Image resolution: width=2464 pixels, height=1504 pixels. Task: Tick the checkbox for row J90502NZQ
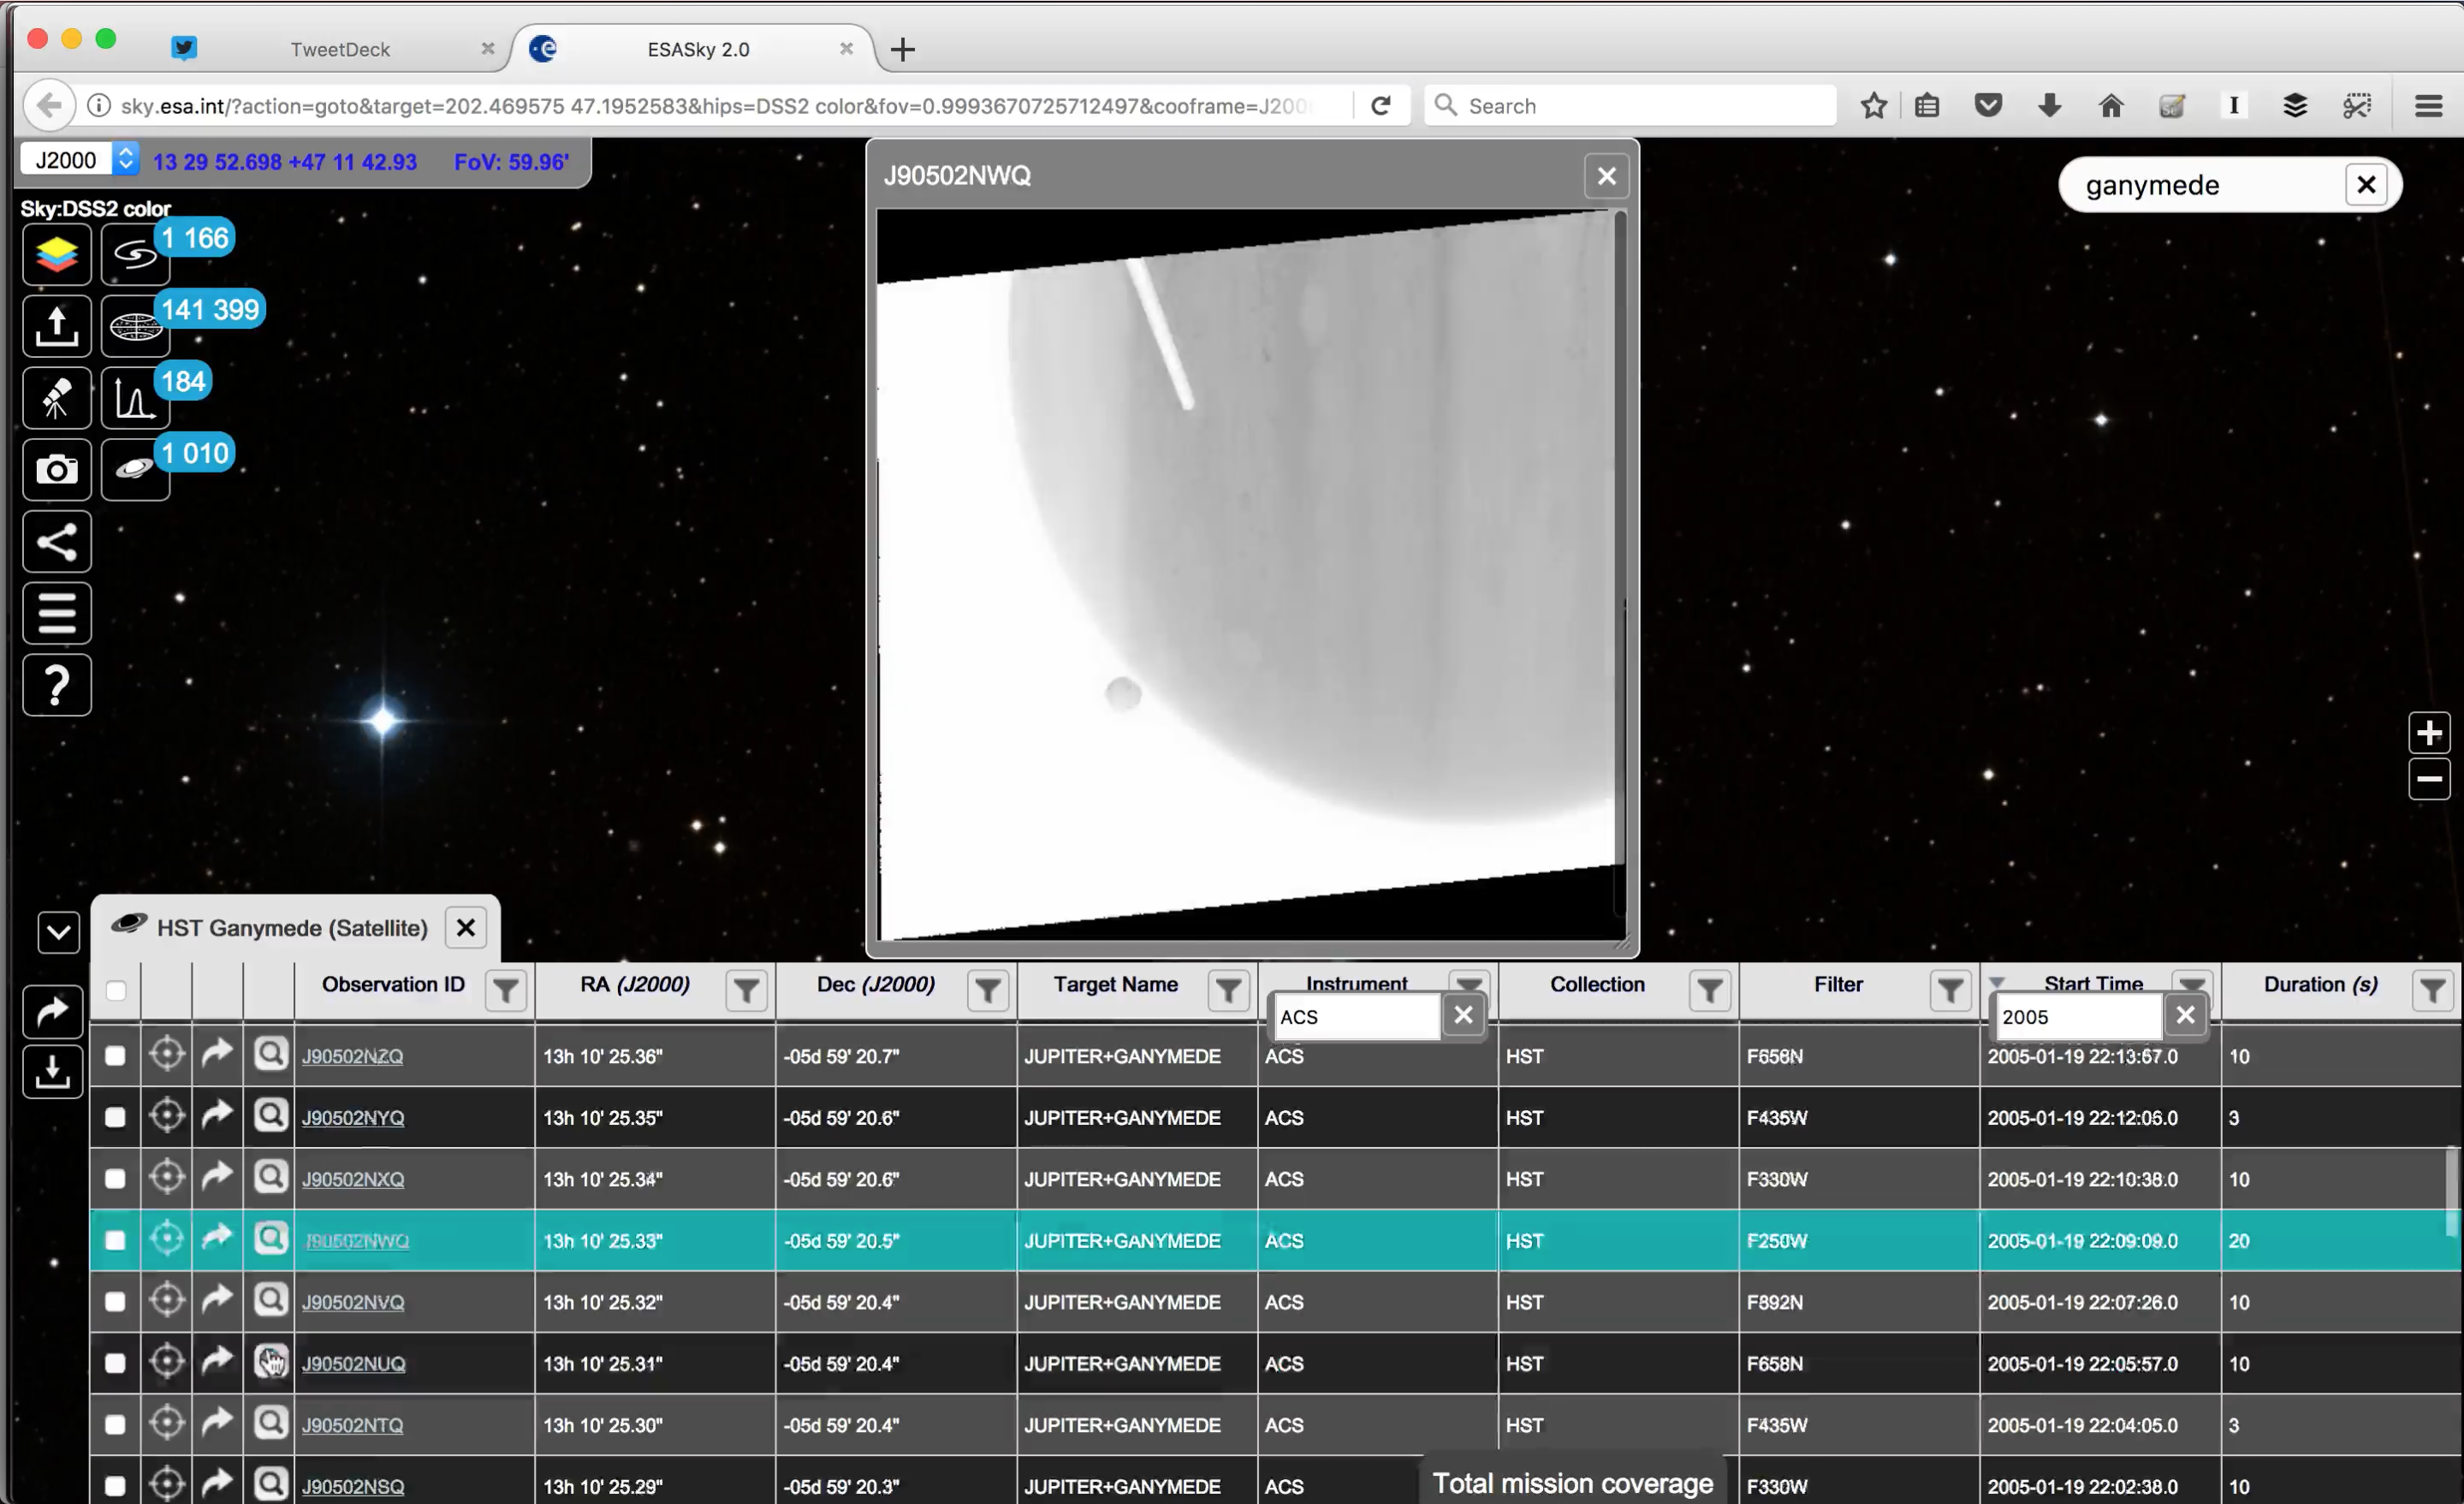tap(115, 1056)
